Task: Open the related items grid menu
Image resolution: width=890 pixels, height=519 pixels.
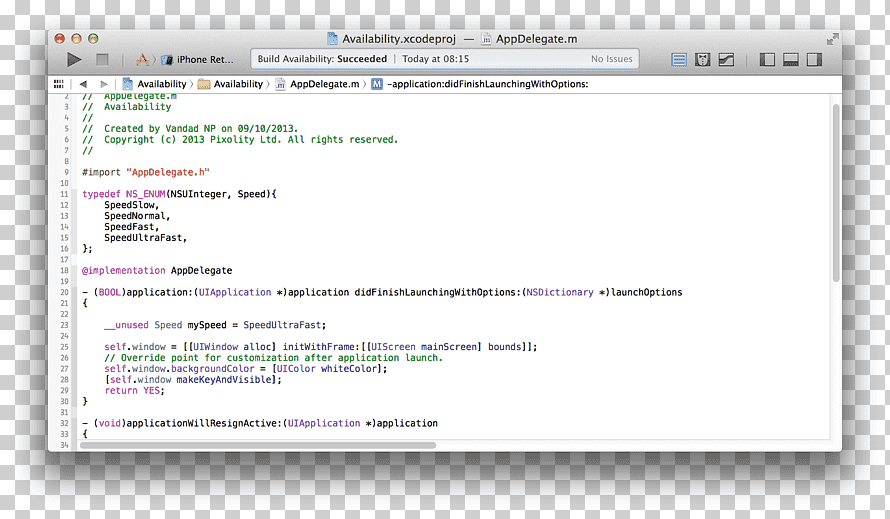Action: point(58,84)
